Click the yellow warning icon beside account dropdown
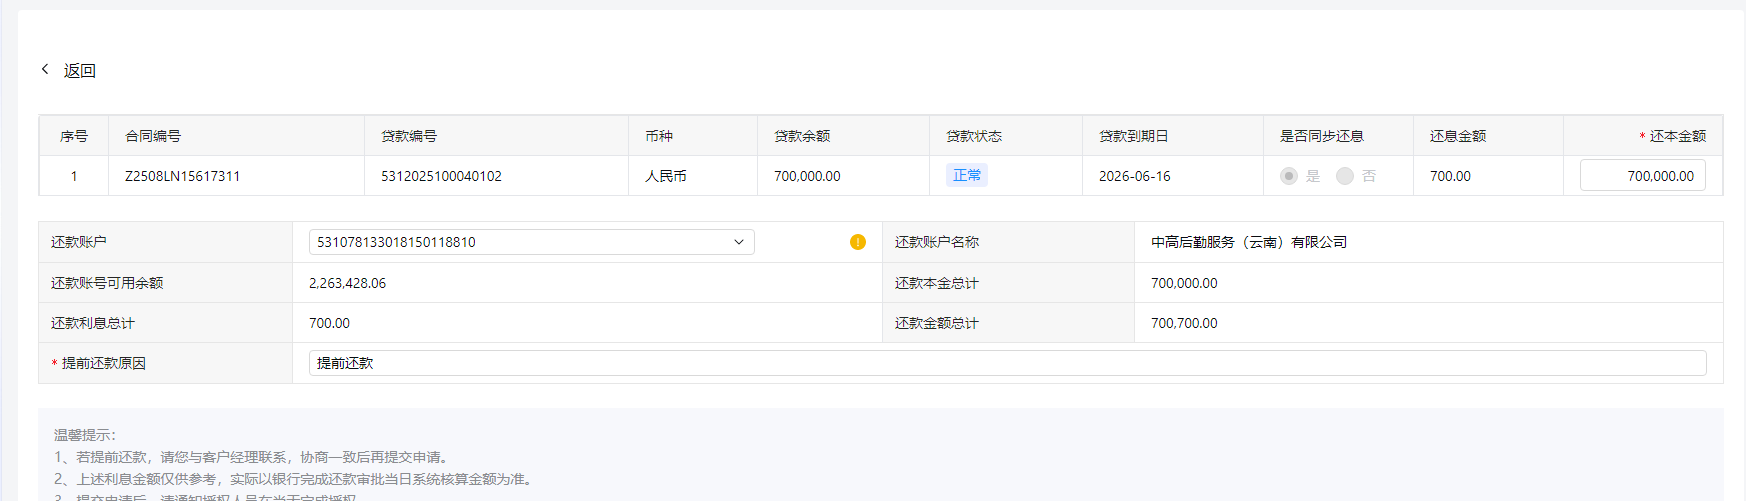 857,242
